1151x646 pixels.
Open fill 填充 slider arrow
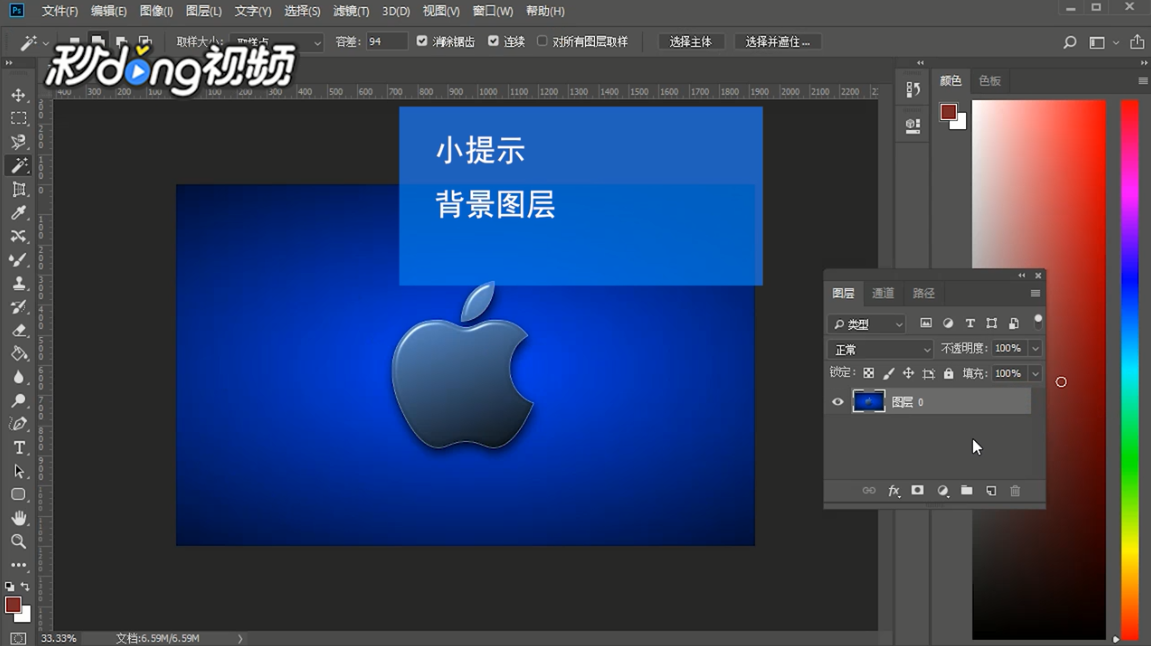click(x=1035, y=374)
